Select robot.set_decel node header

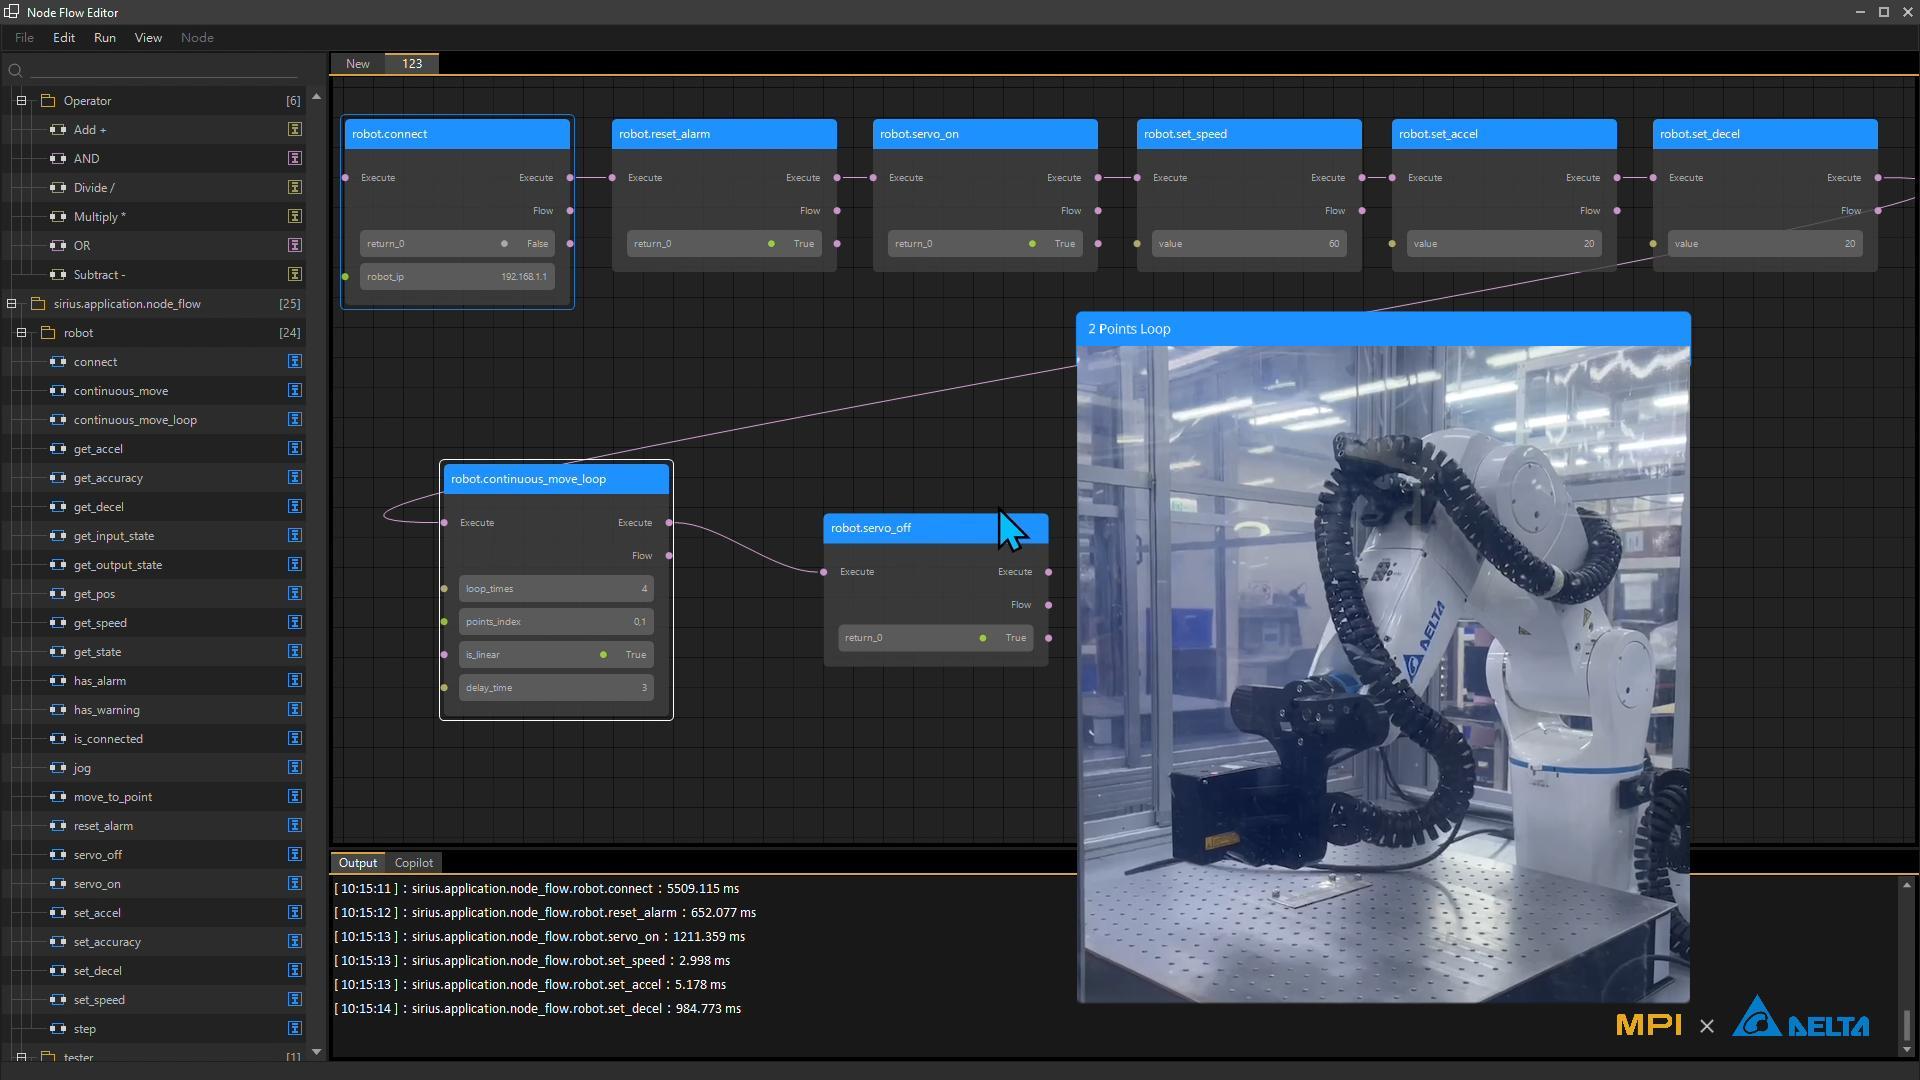[1765, 134]
